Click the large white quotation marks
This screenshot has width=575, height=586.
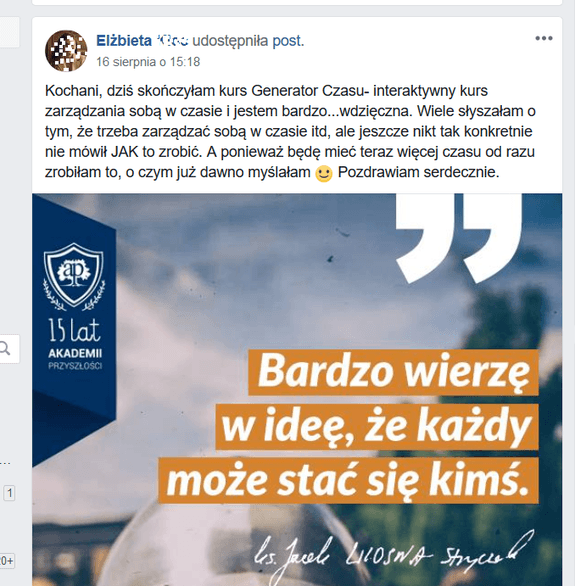458,238
